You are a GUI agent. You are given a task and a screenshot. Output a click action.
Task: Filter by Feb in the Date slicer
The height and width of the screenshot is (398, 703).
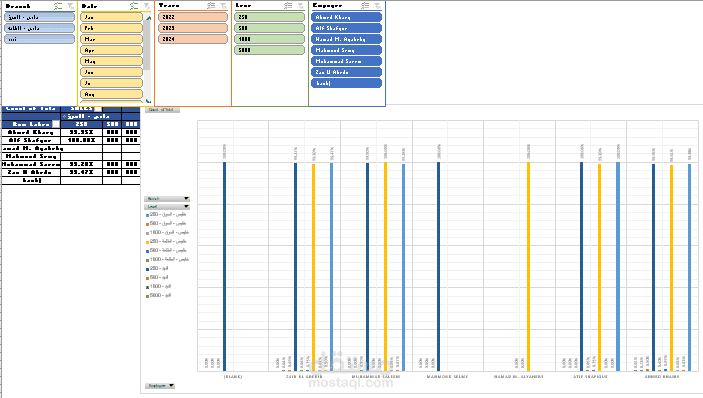coord(112,28)
